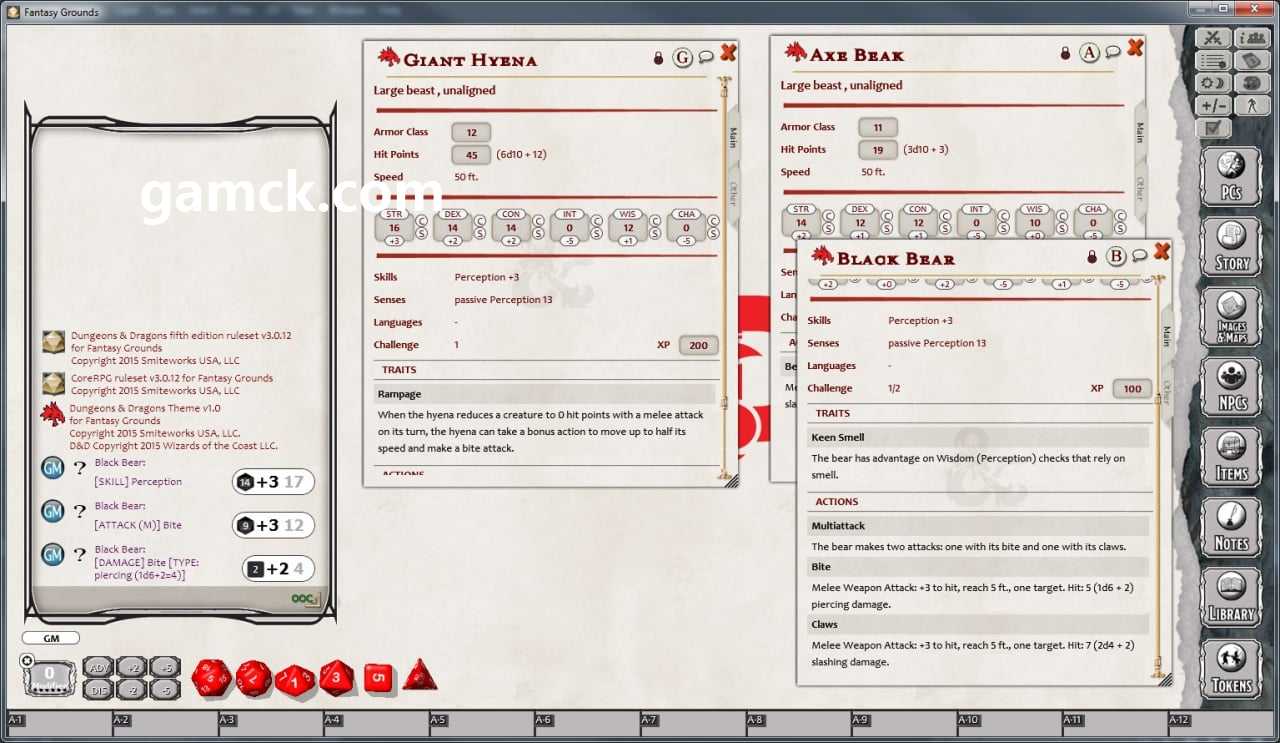Click Black Bear XP field 100
This screenshot has height=743, width=1280.
[x=1132, y=388]
